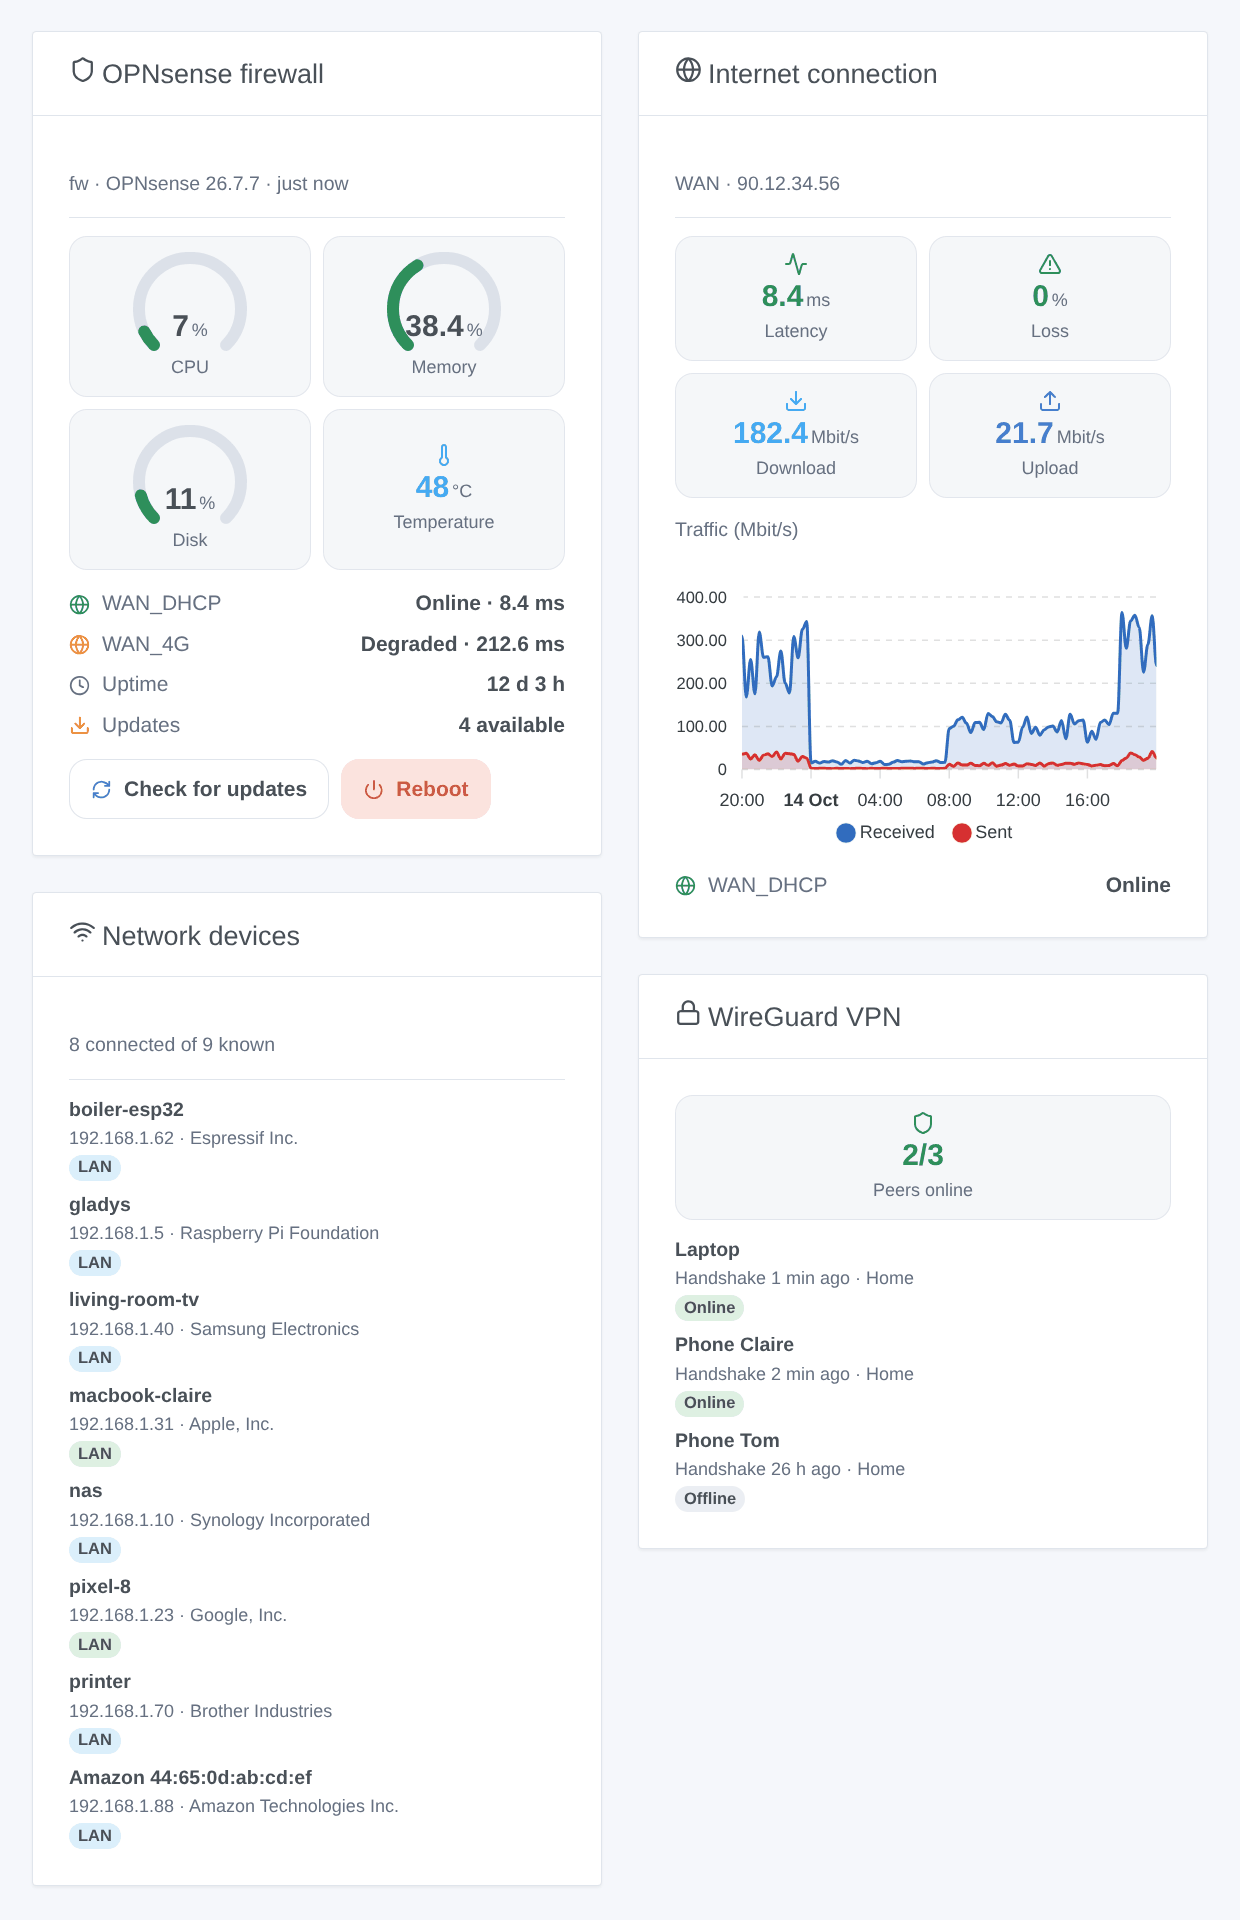Click the green globe icon next to WAN_DHCP in firewall card
Image resolution: width=1240 pixels, height=1920 pixels.
pos(80,604)
